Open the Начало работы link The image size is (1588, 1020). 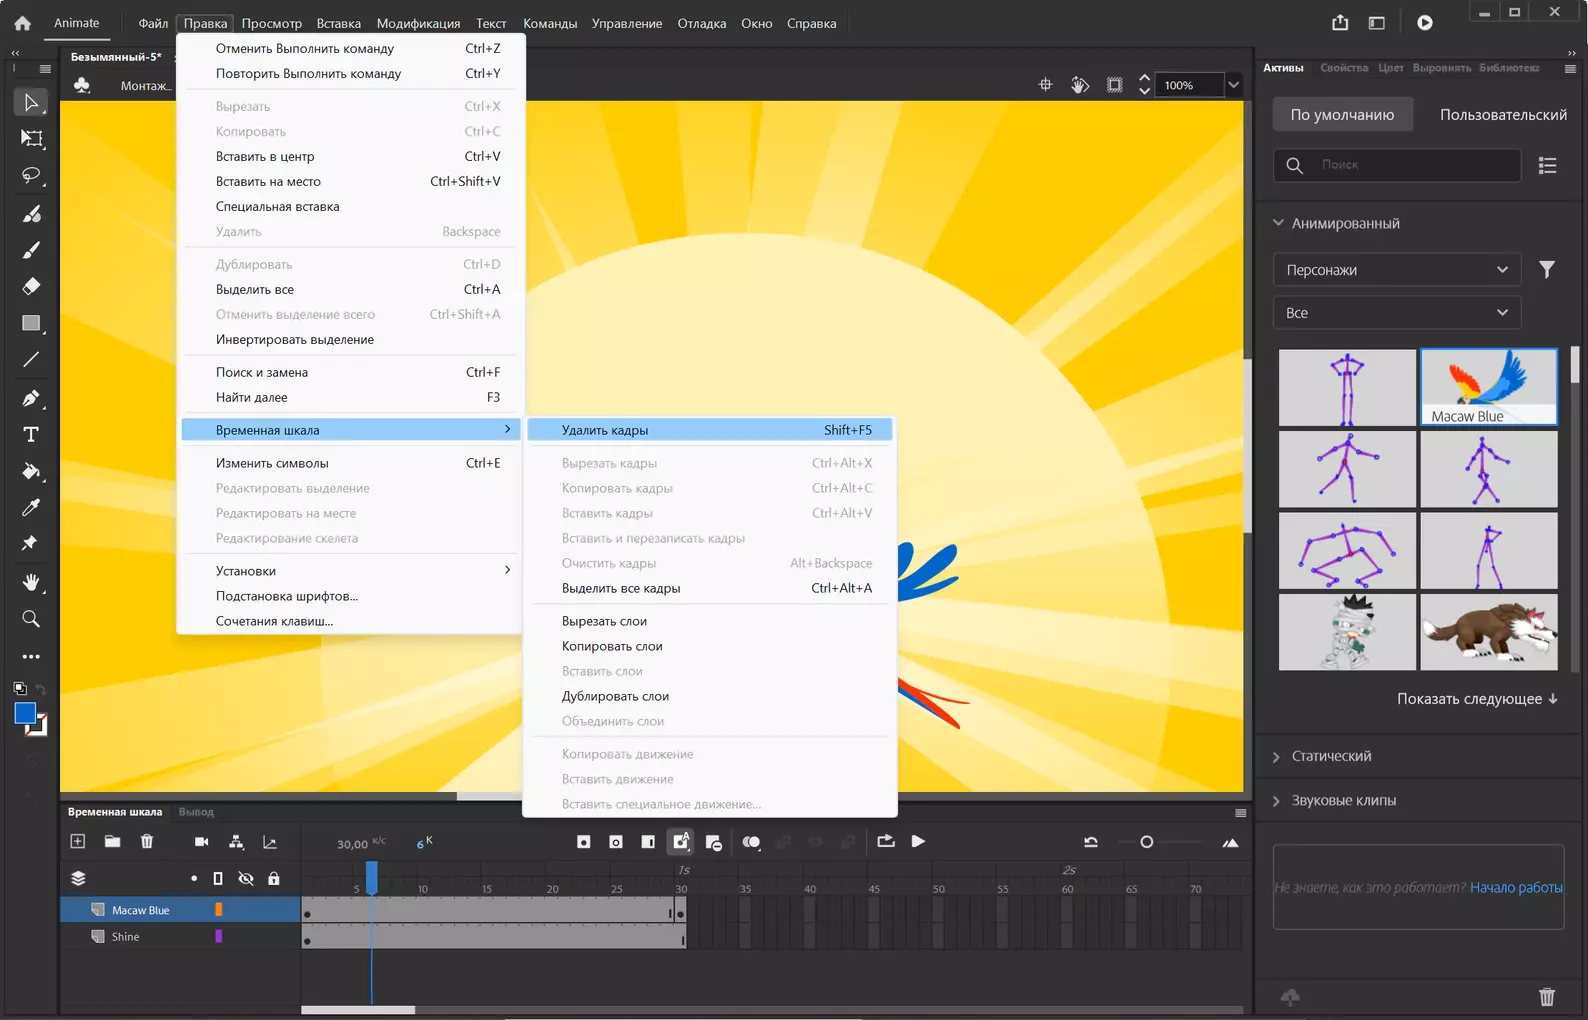[1516, 887]
